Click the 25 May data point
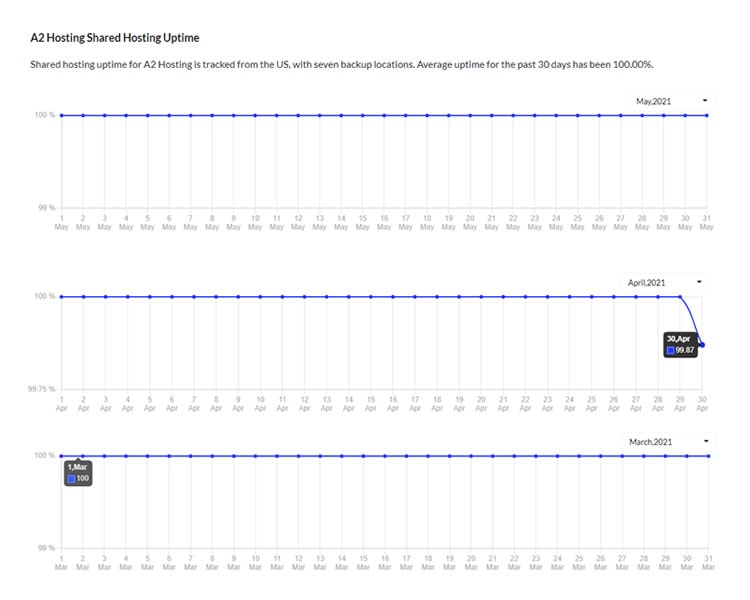The height and width of the screenshot is (600, 750). click(x=577, y=115)
